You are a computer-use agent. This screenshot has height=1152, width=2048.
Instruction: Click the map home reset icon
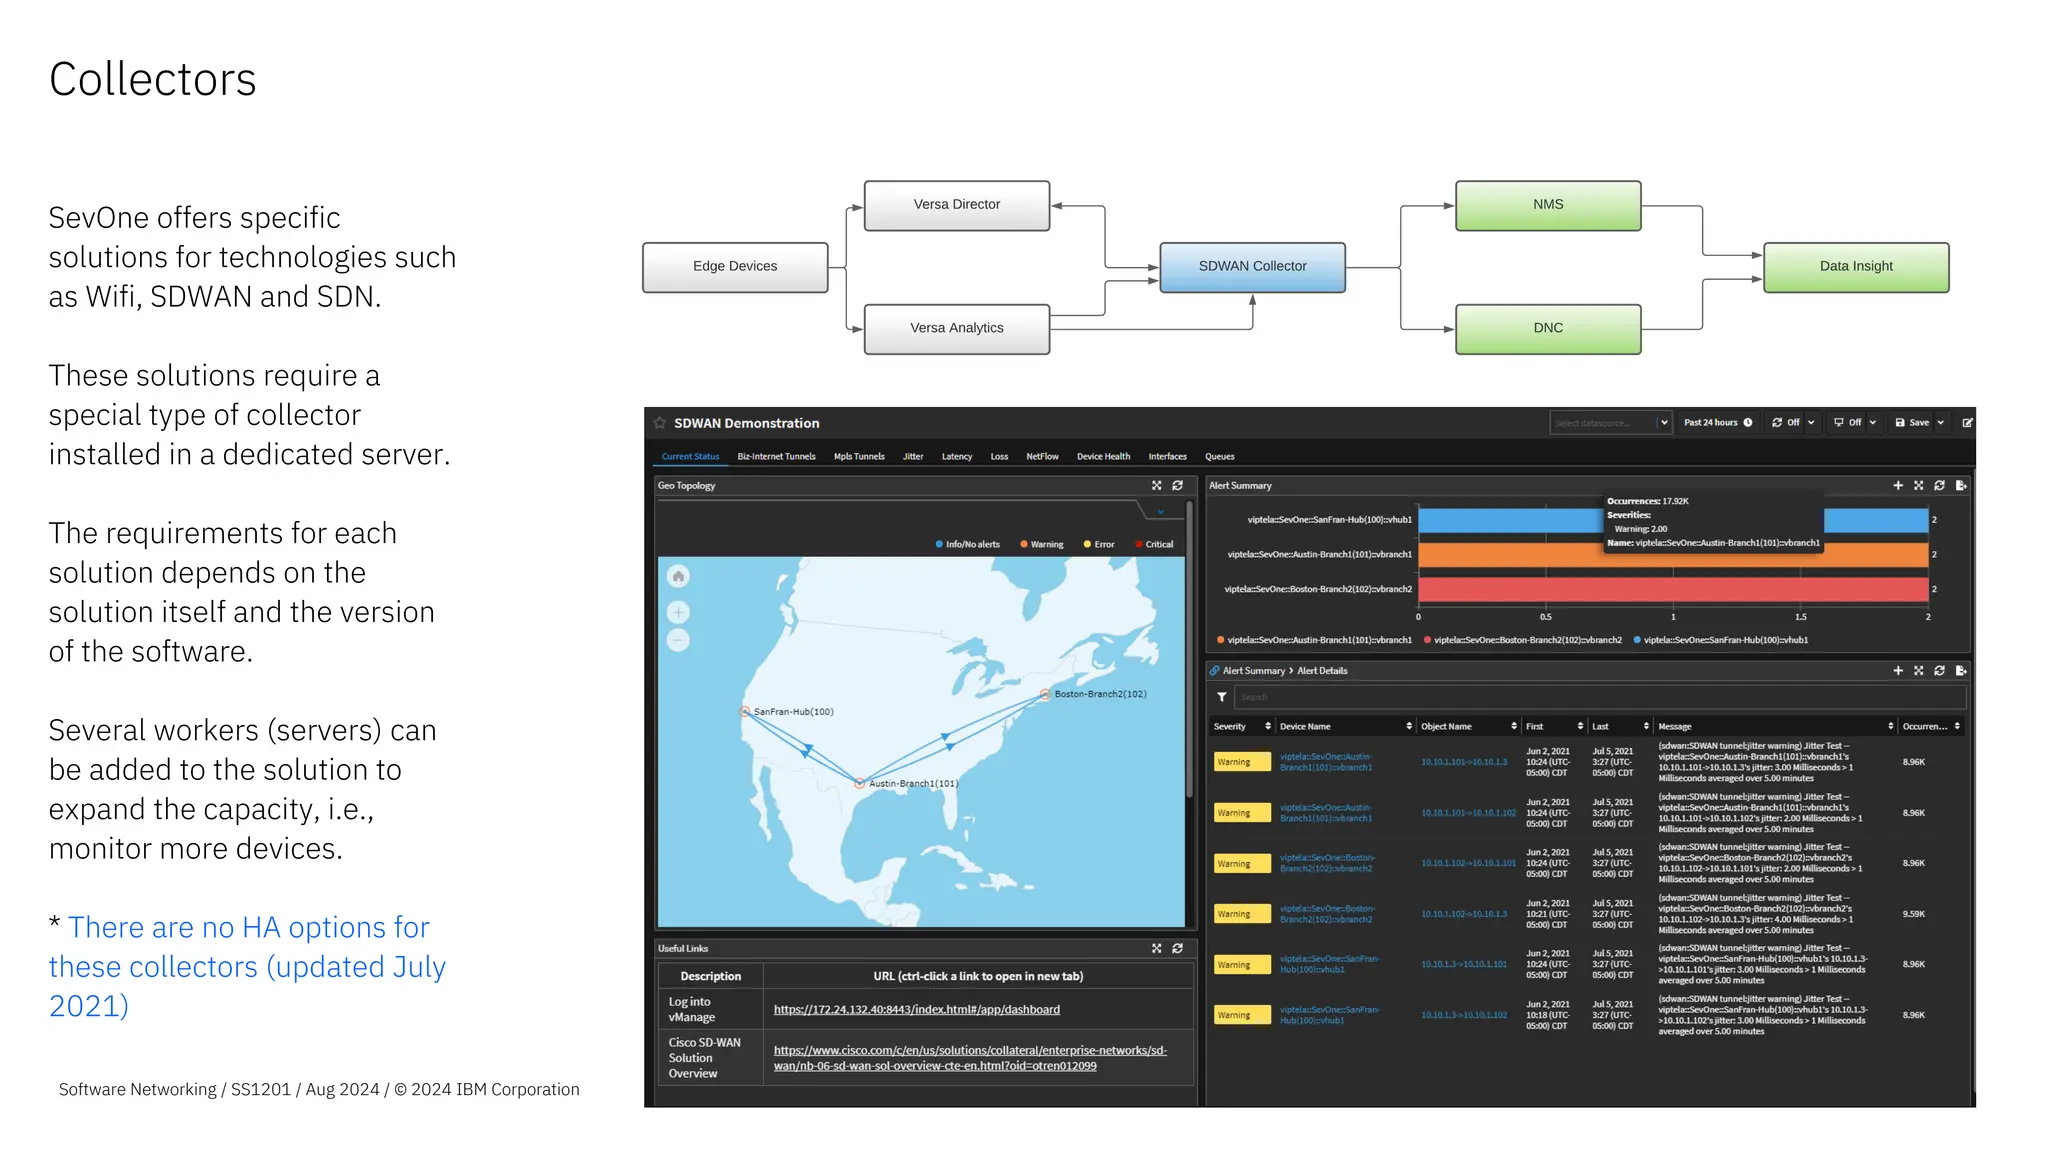pyautogui.click(x=678, y=576)
